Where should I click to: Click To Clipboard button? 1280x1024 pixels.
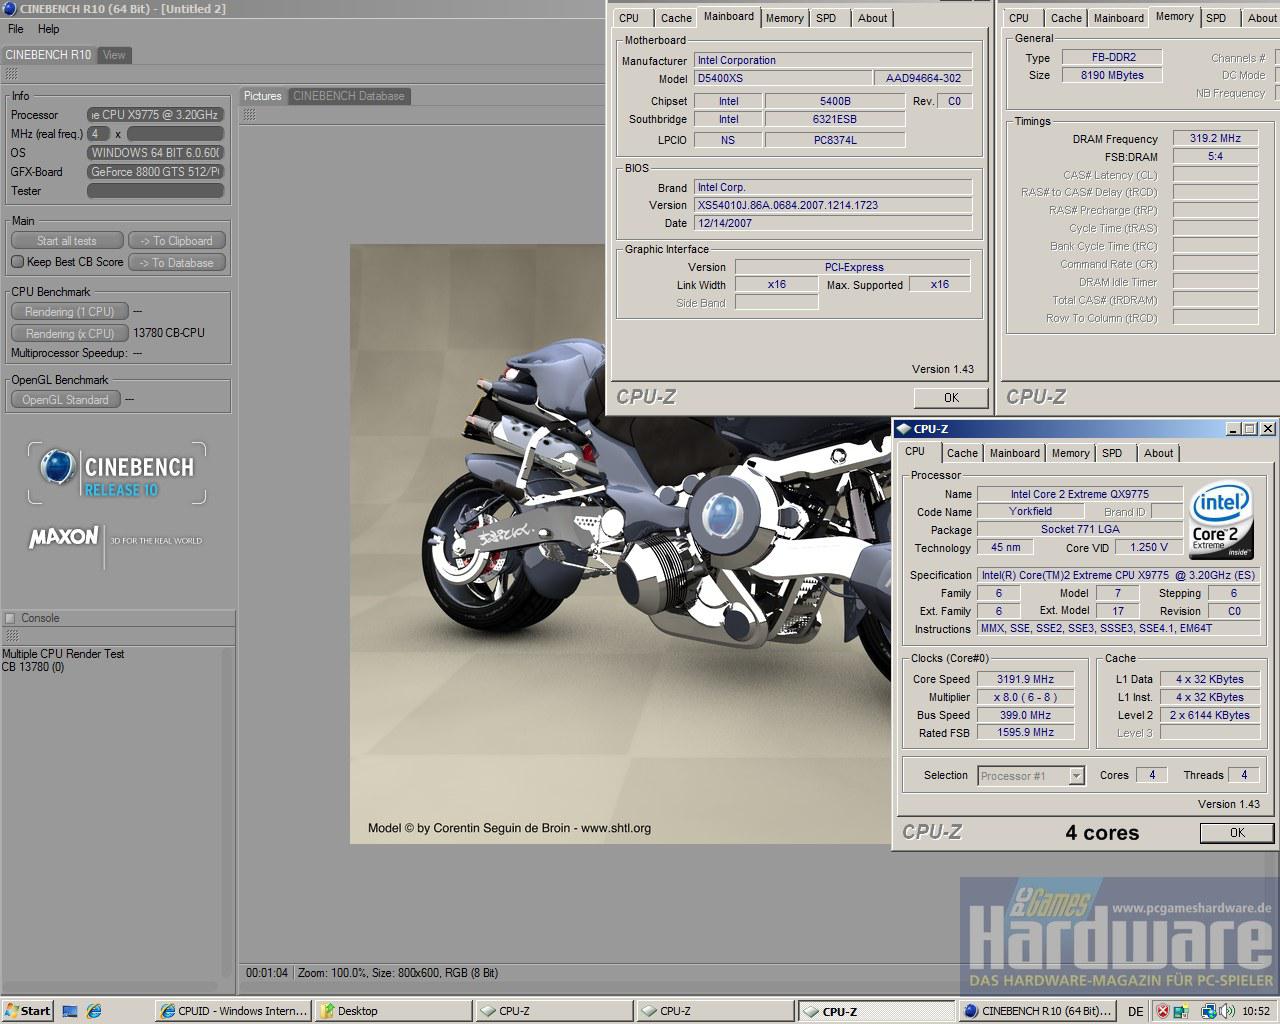pyautogui.click(x=177, y=241)
